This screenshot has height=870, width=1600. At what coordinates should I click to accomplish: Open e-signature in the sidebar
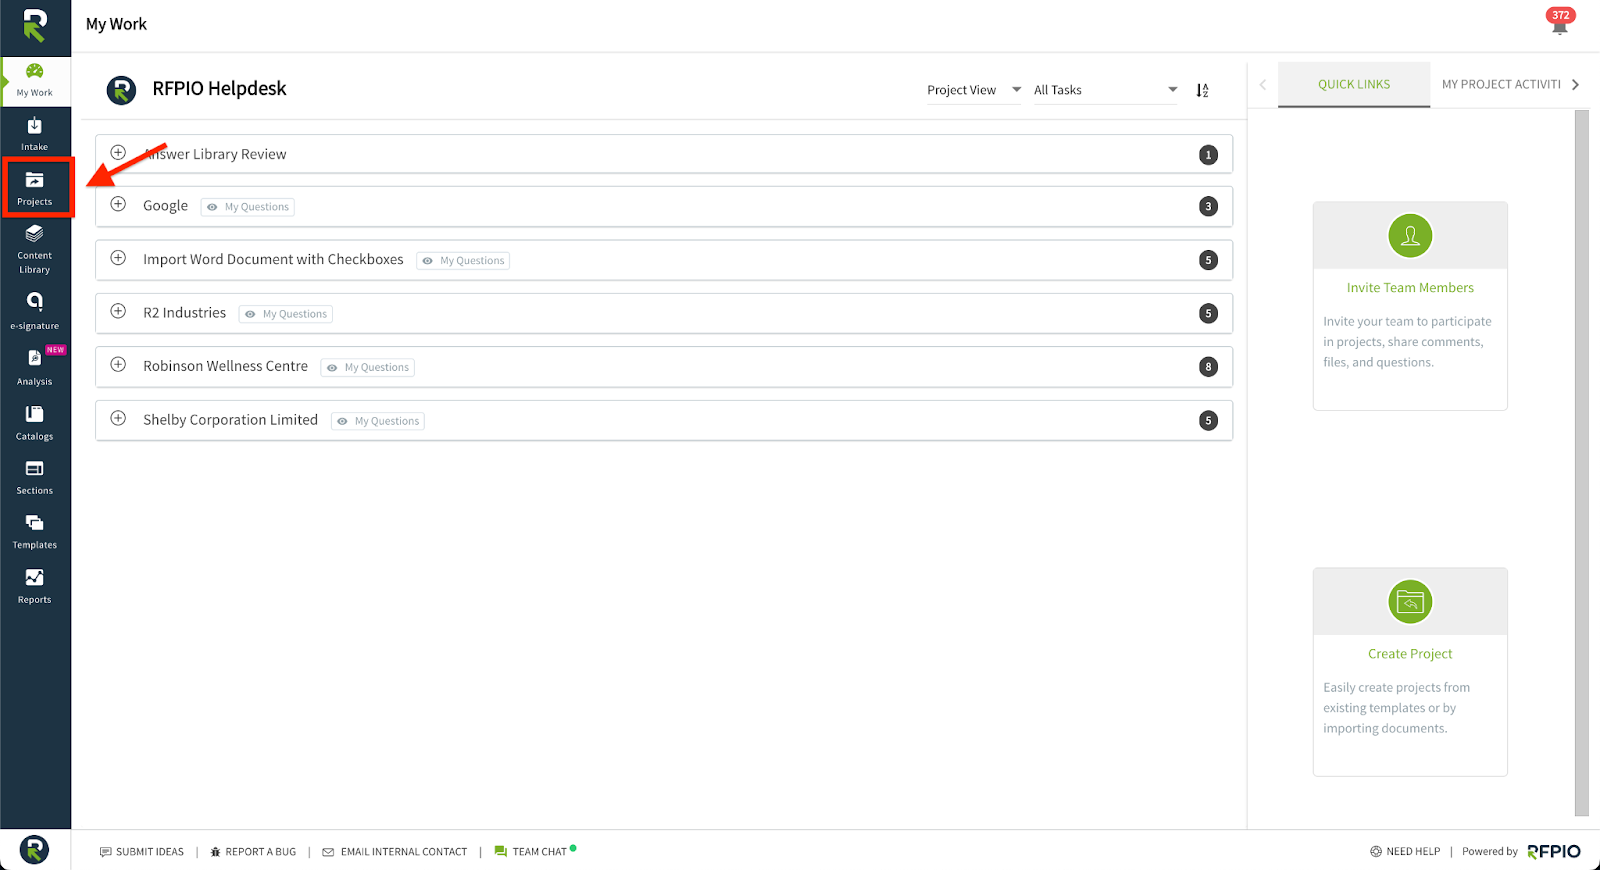click(34, 310)
